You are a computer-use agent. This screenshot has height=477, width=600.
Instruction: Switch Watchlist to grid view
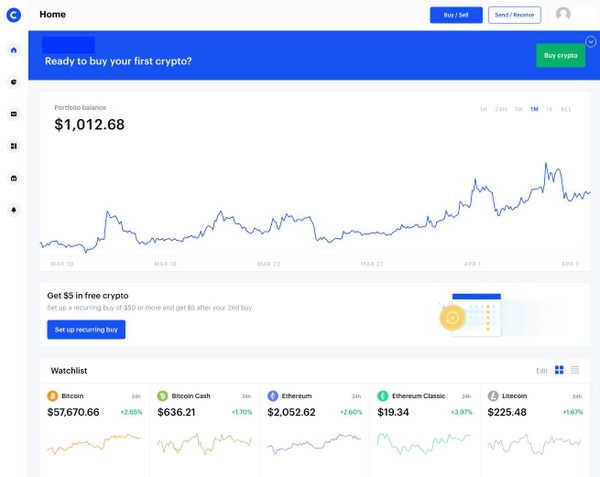pyautogui.click(x=560, y=370)
